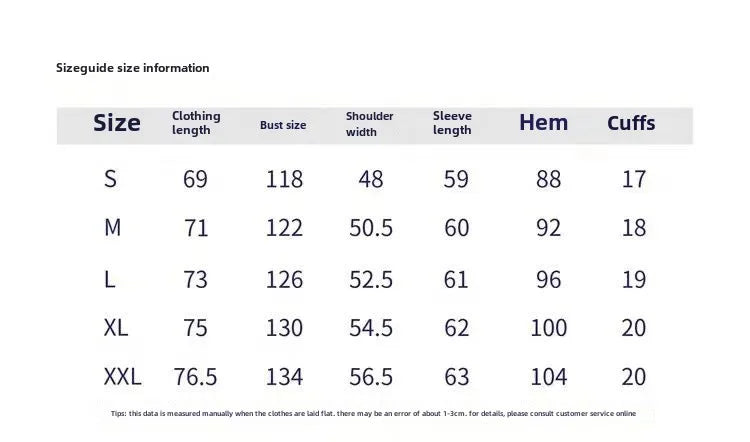
Task: Select the S size row label
Action: click(x=110, y=179)
